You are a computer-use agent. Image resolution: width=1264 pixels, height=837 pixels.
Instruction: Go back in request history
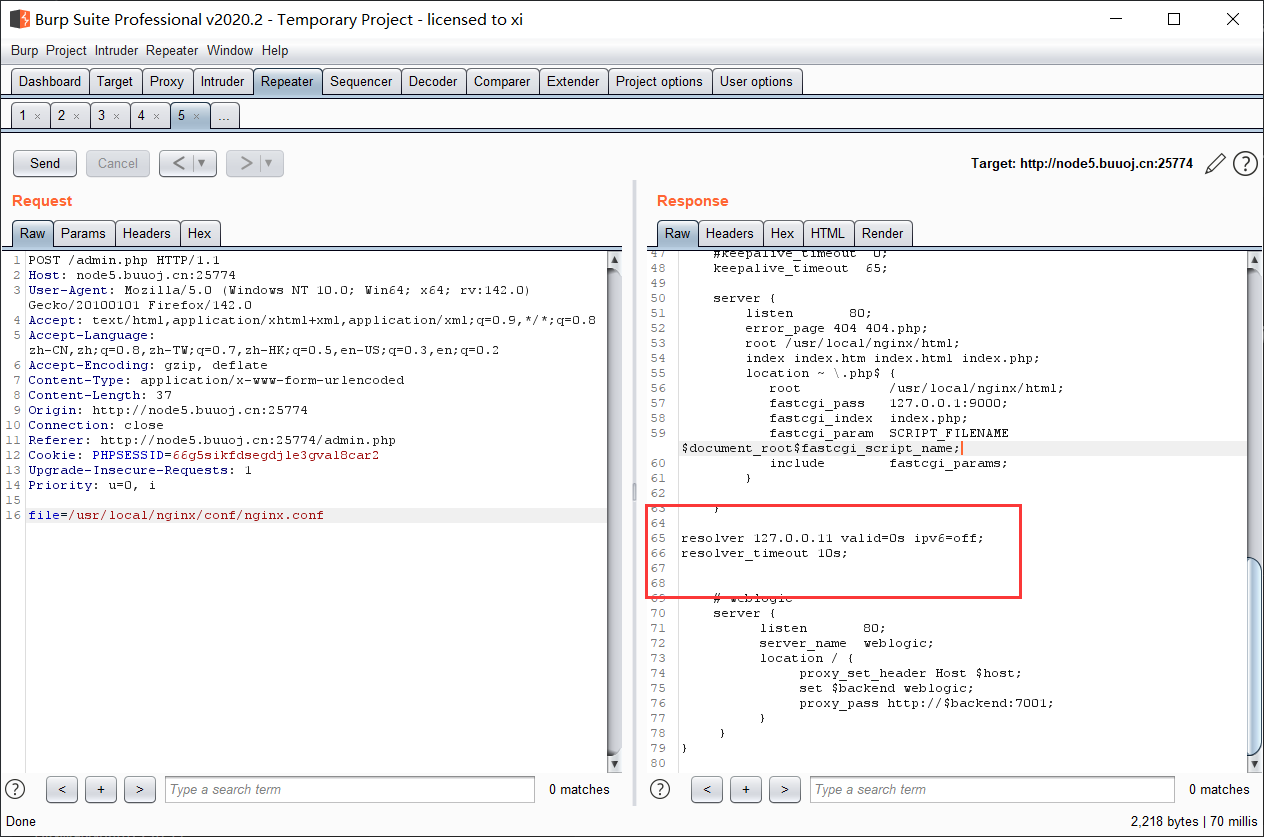178,163
